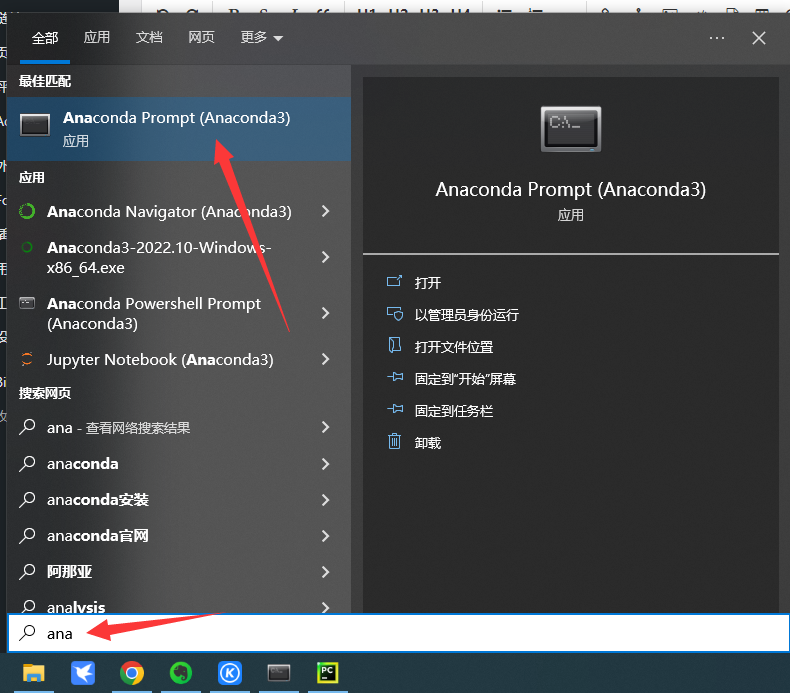Open Evernote elephant icon on taskbar
The image size is (790, 693).
point(180,673)
